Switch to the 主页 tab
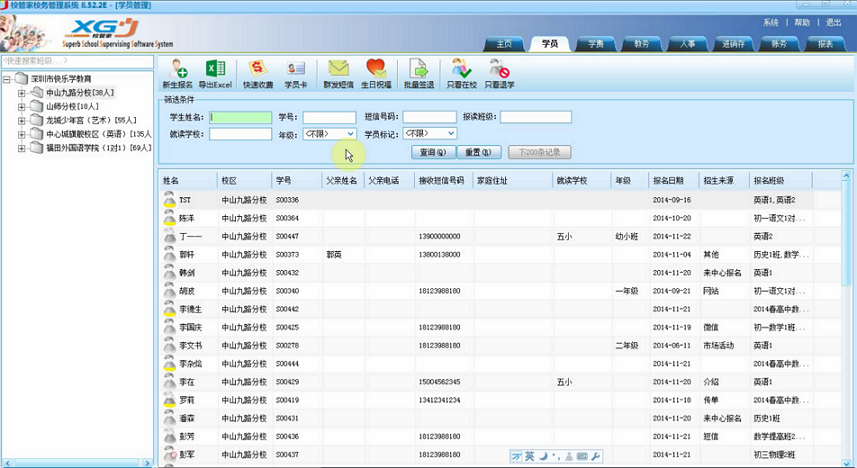The height and width of the screenshot is (468, 857). coord(504,44)
